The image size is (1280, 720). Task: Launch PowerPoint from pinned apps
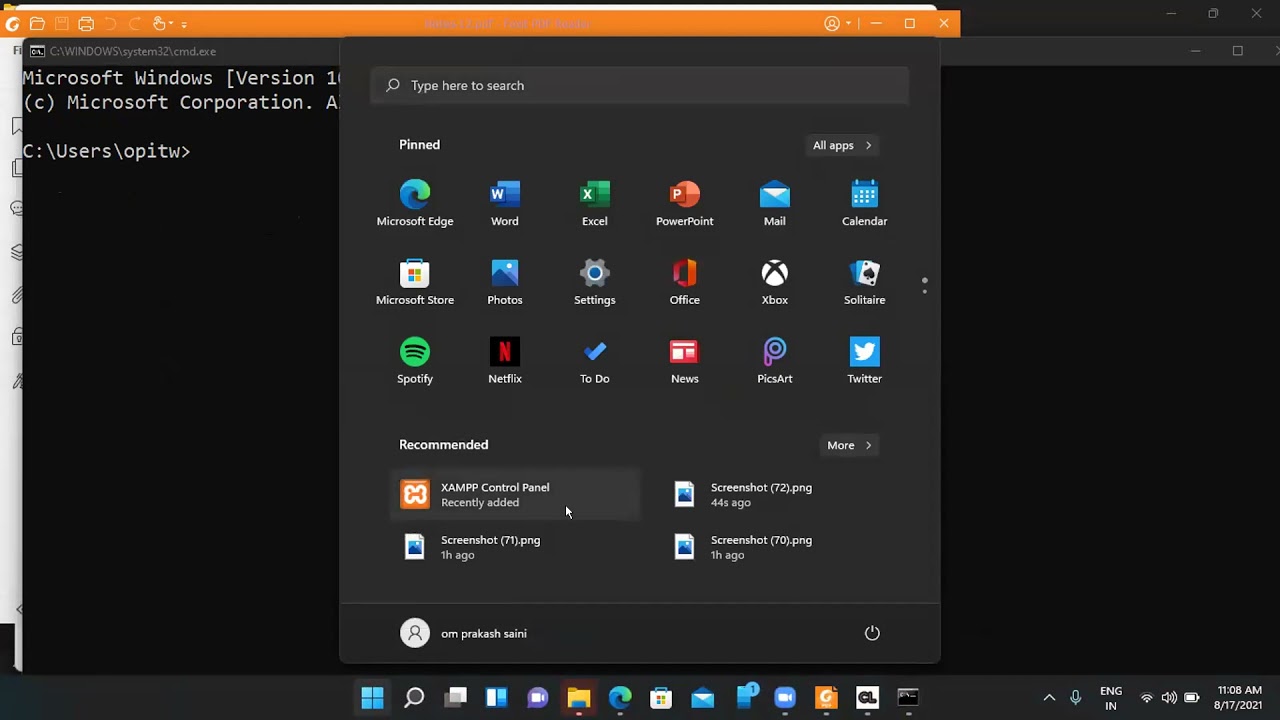[x=685, y=203]
